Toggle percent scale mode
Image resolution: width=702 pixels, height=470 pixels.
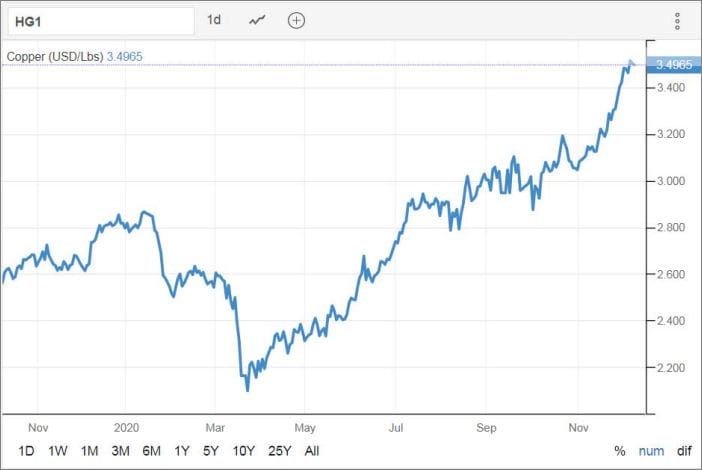point(619,451)
